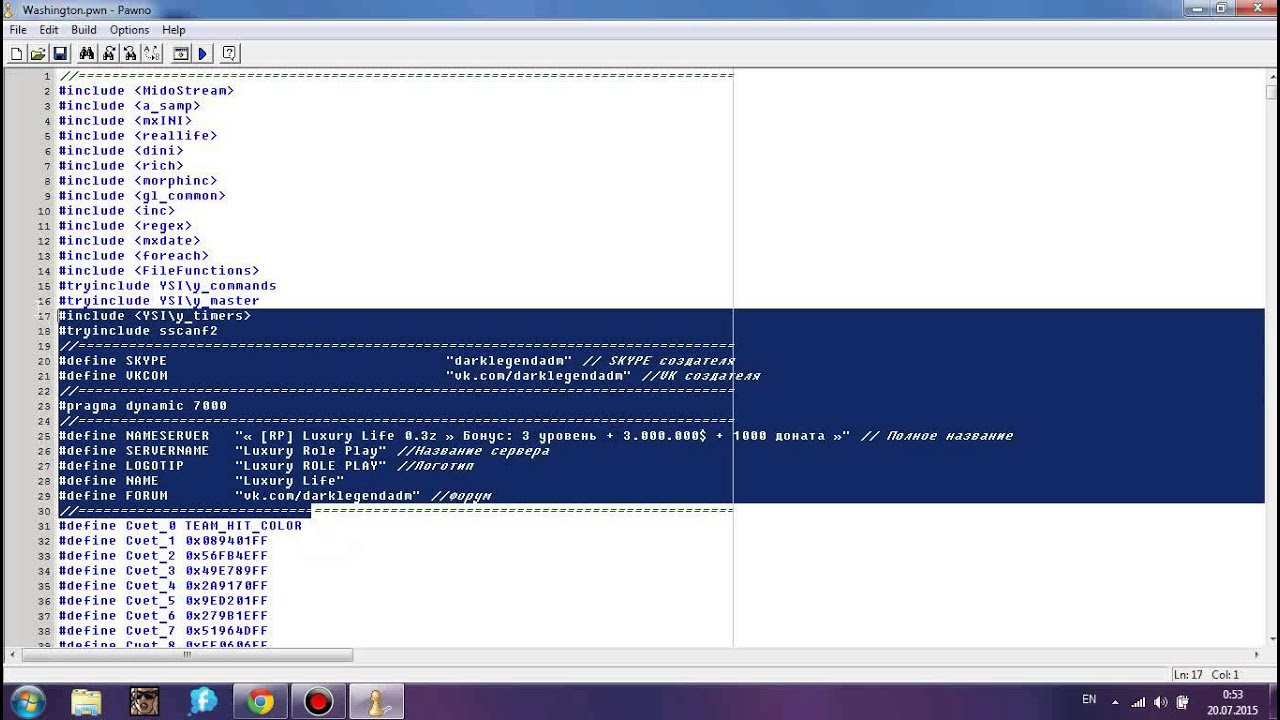This screenshot has width=1280, height=720.
Task: Click the line '#include <regex>'
Action: 125,226
